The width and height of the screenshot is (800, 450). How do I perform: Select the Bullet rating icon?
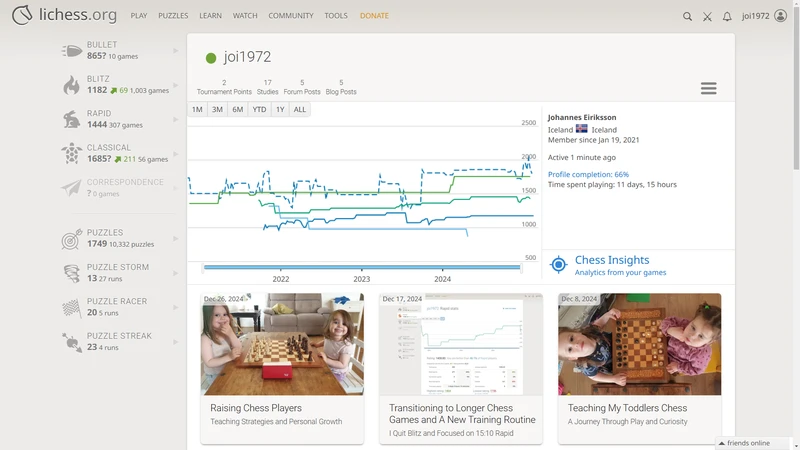(72, 51)
